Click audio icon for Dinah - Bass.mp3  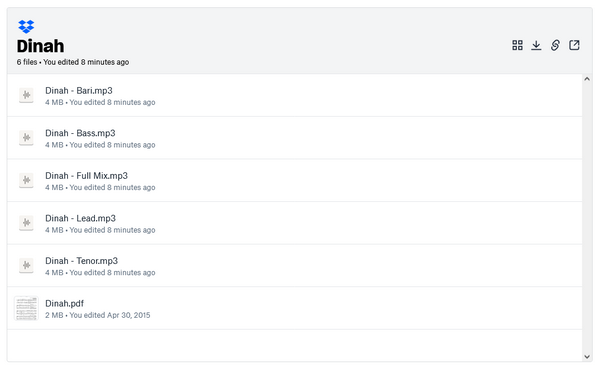26,137
